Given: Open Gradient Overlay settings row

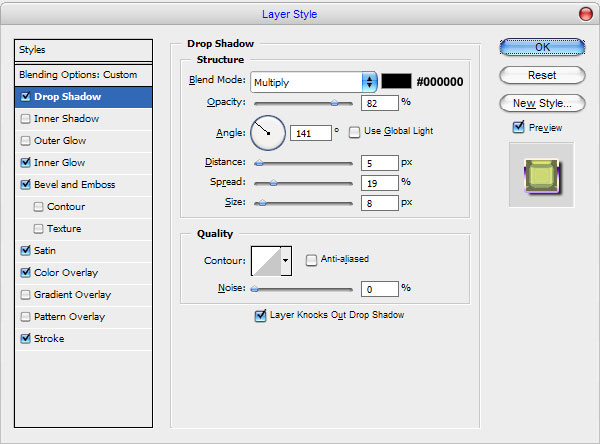Looking at the screenshot, I should 83,295.
